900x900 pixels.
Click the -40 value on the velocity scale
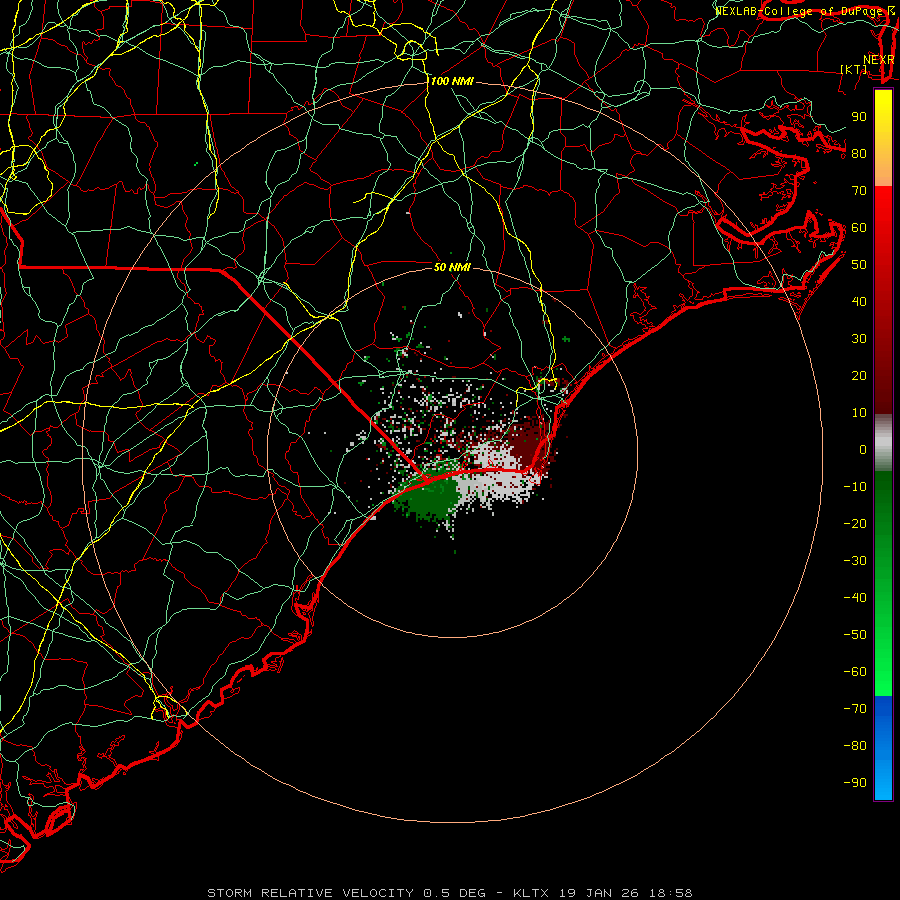[855, 598]
